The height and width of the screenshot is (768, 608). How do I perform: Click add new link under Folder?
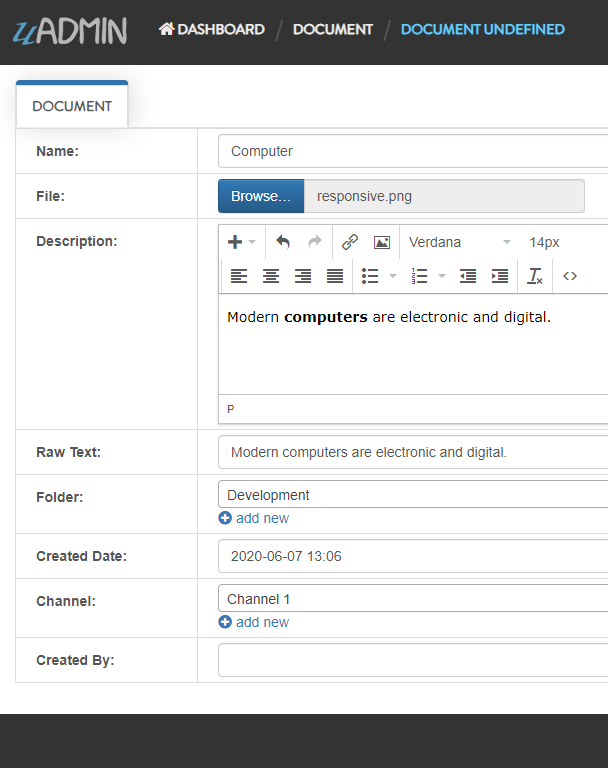pos(262,518)
